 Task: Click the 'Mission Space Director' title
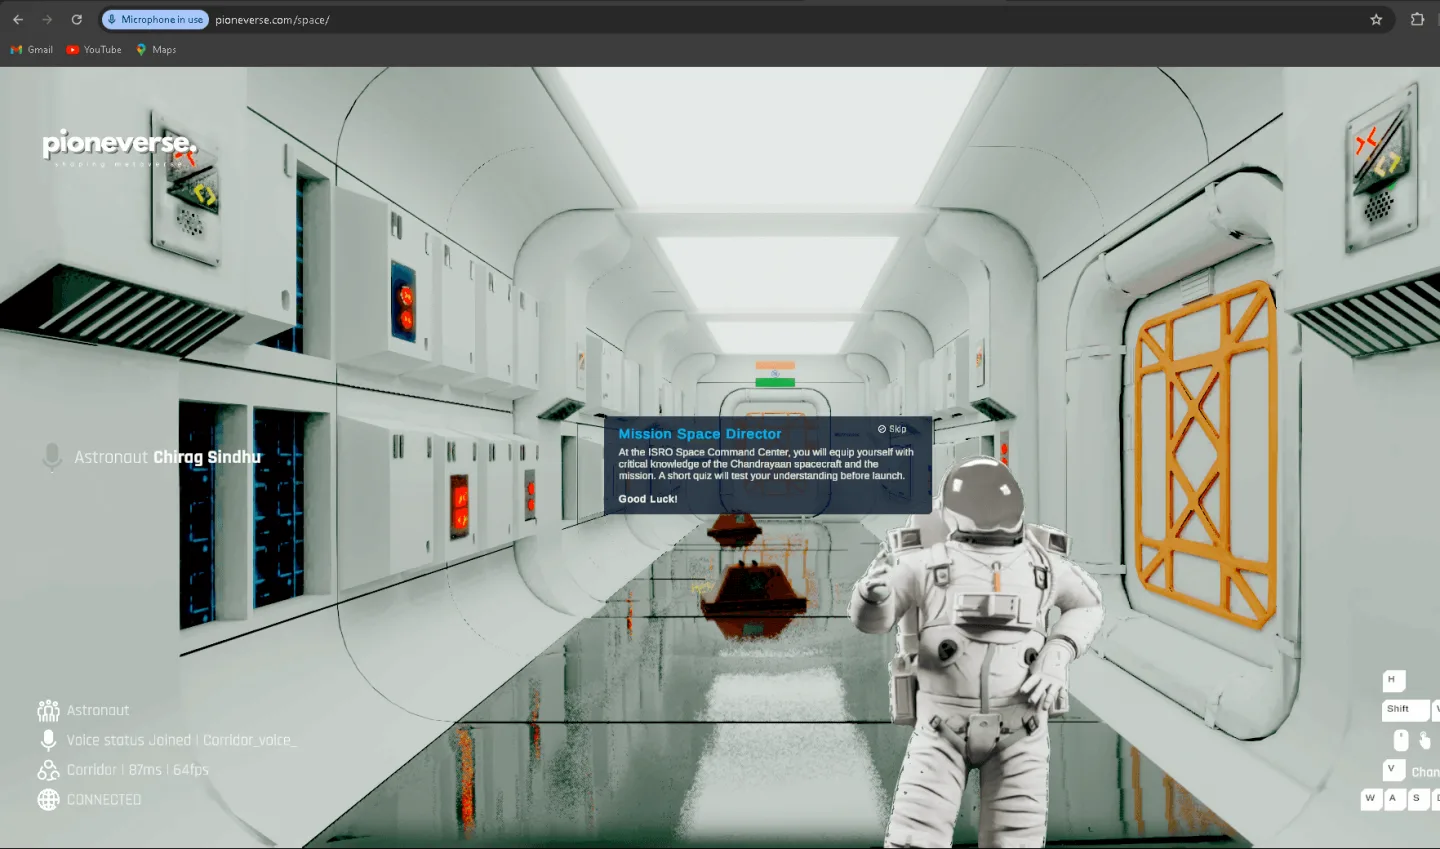click(699, 434)
